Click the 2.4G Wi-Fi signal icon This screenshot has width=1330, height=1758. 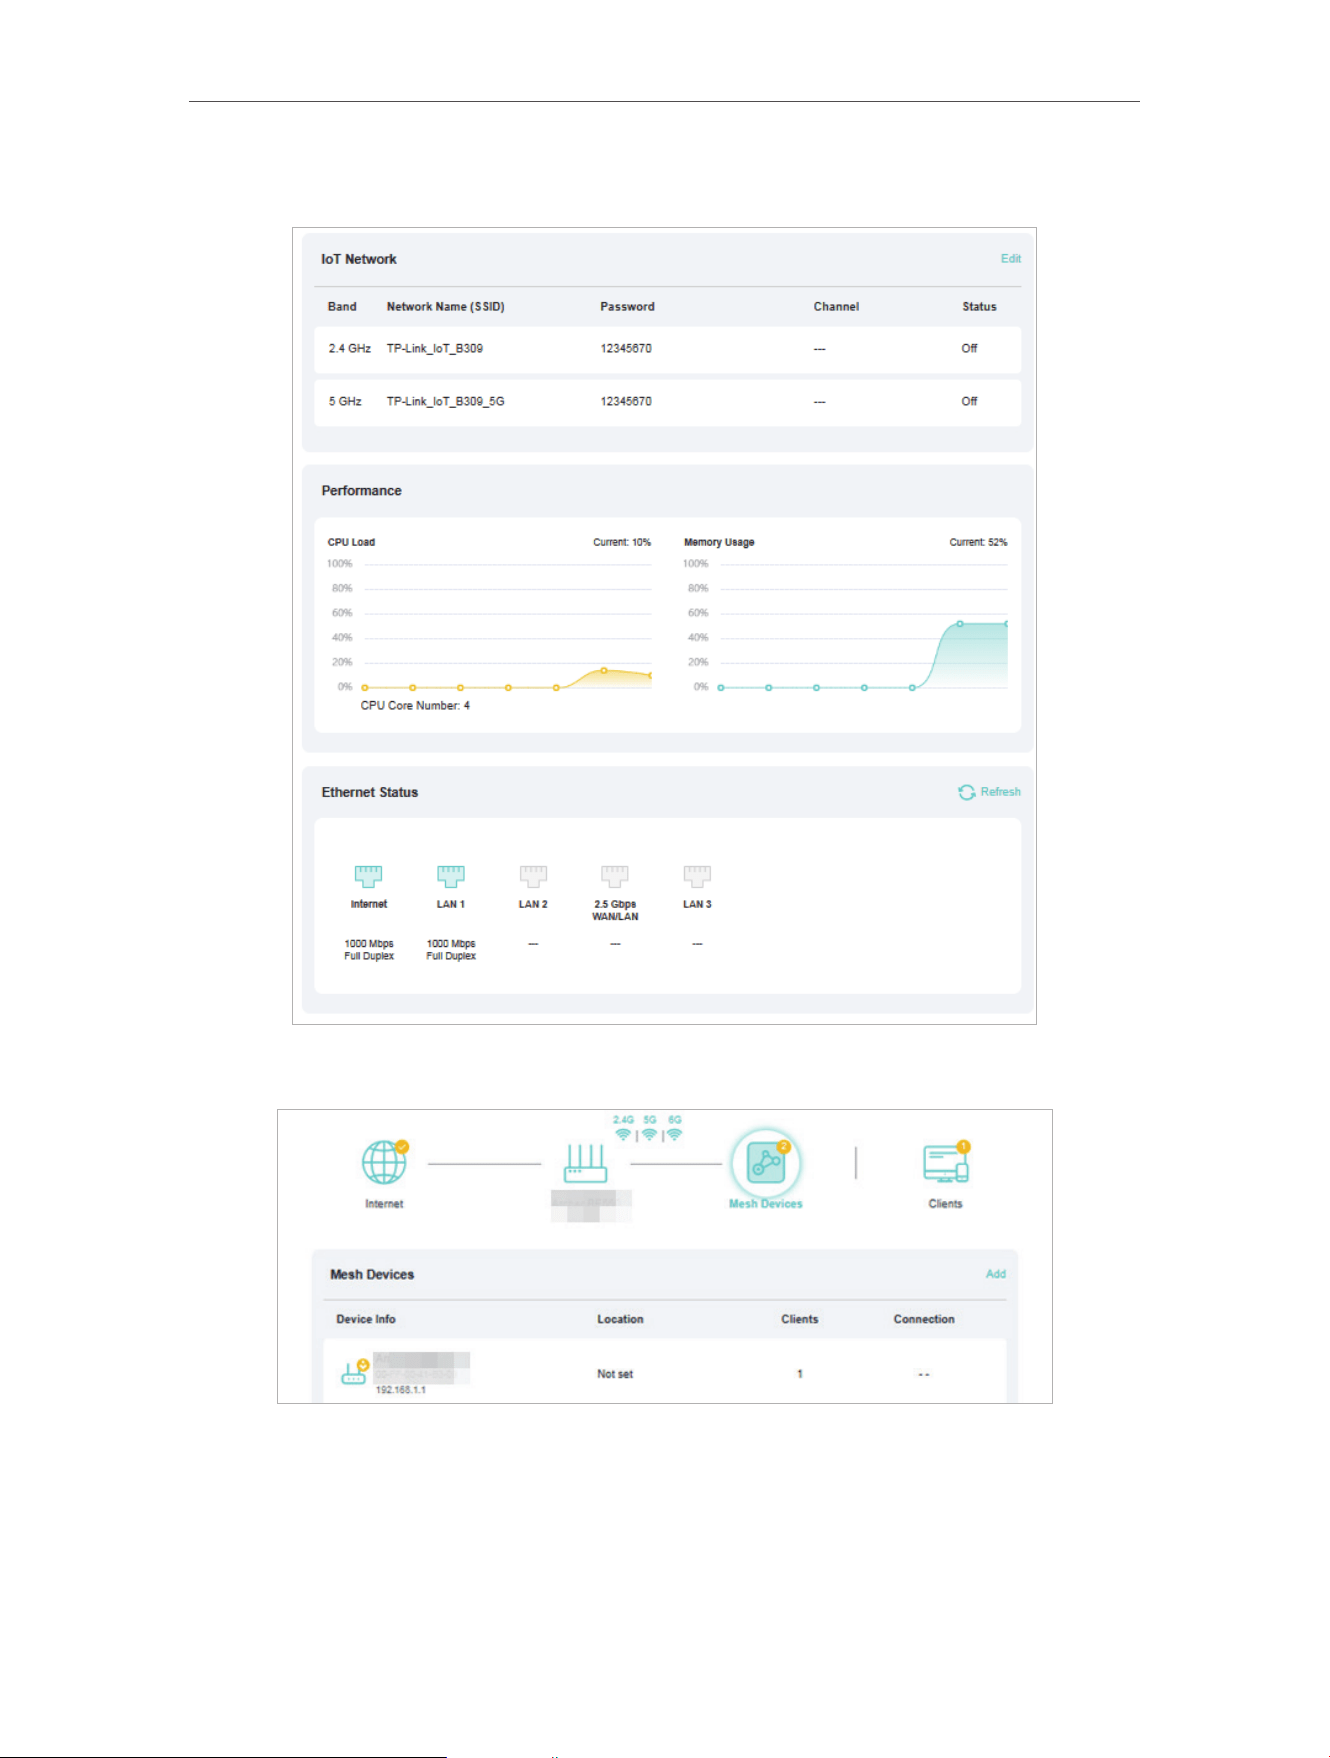tap(623, 1135)
